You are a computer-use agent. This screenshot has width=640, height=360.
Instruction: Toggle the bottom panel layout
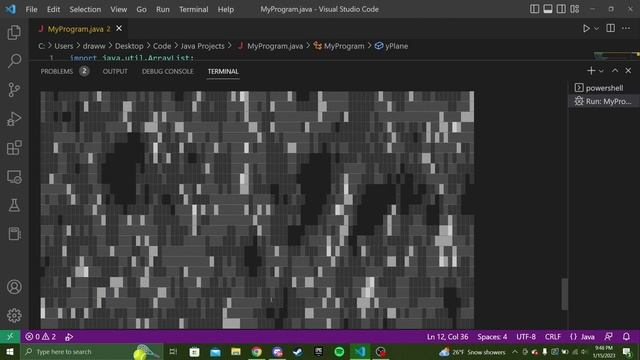point(548,9)
